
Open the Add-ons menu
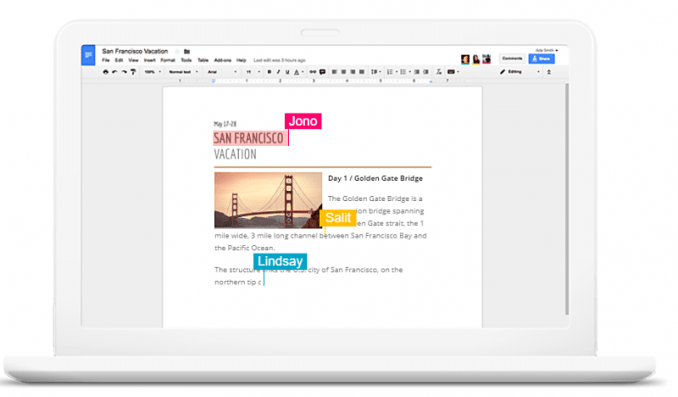click(223, 60)
